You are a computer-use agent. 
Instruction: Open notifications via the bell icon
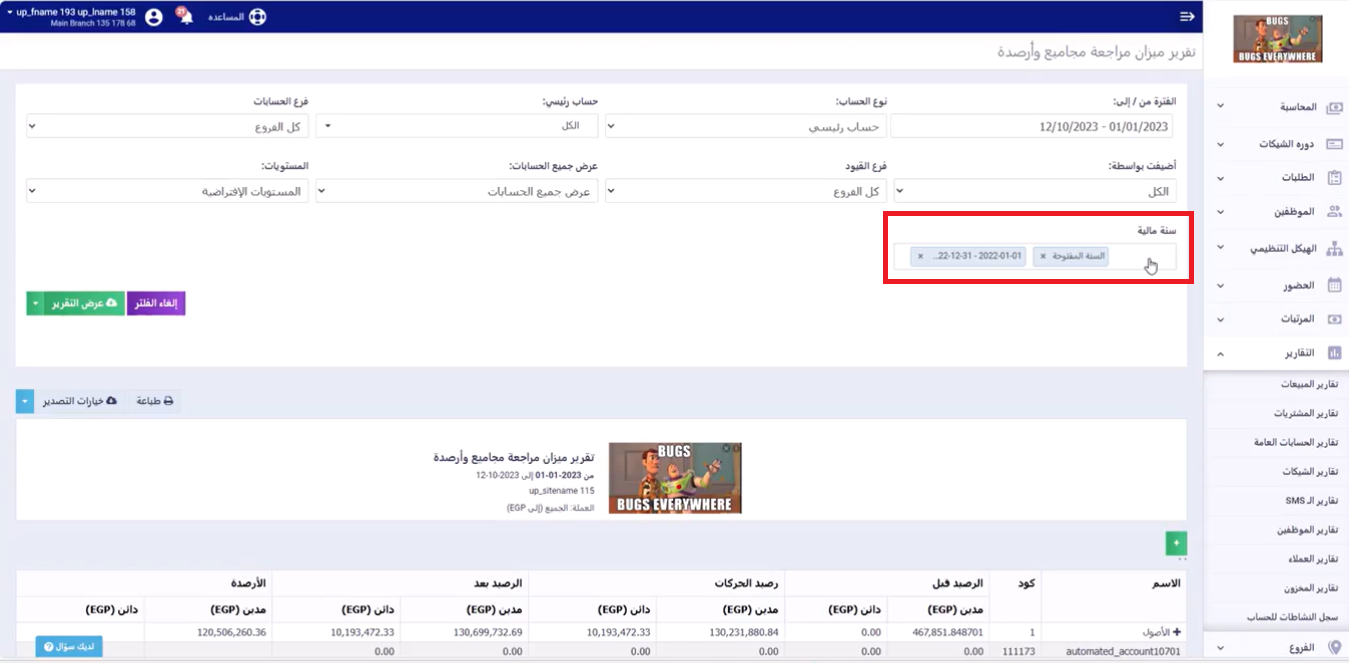[184, 17]
